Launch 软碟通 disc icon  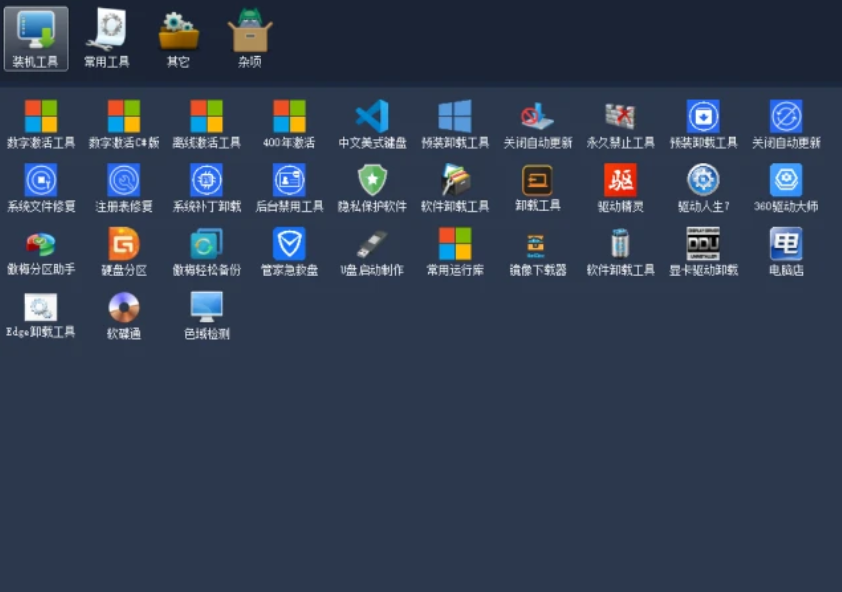click(x=124, y=315)
